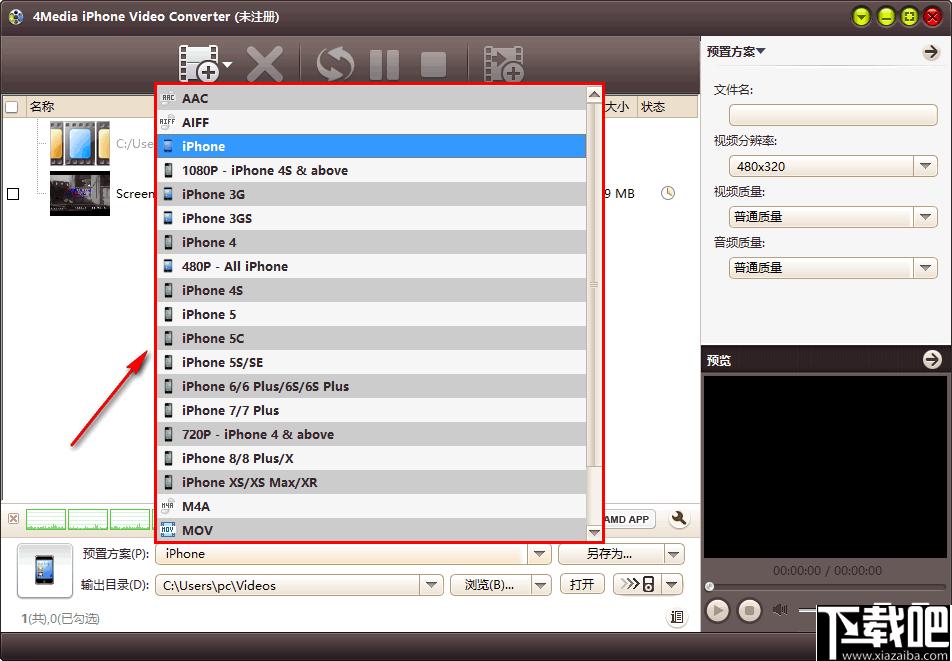Click the iPhone profile icon at bottom-left
The image size is (952, 661).
[x=44, y=571]
